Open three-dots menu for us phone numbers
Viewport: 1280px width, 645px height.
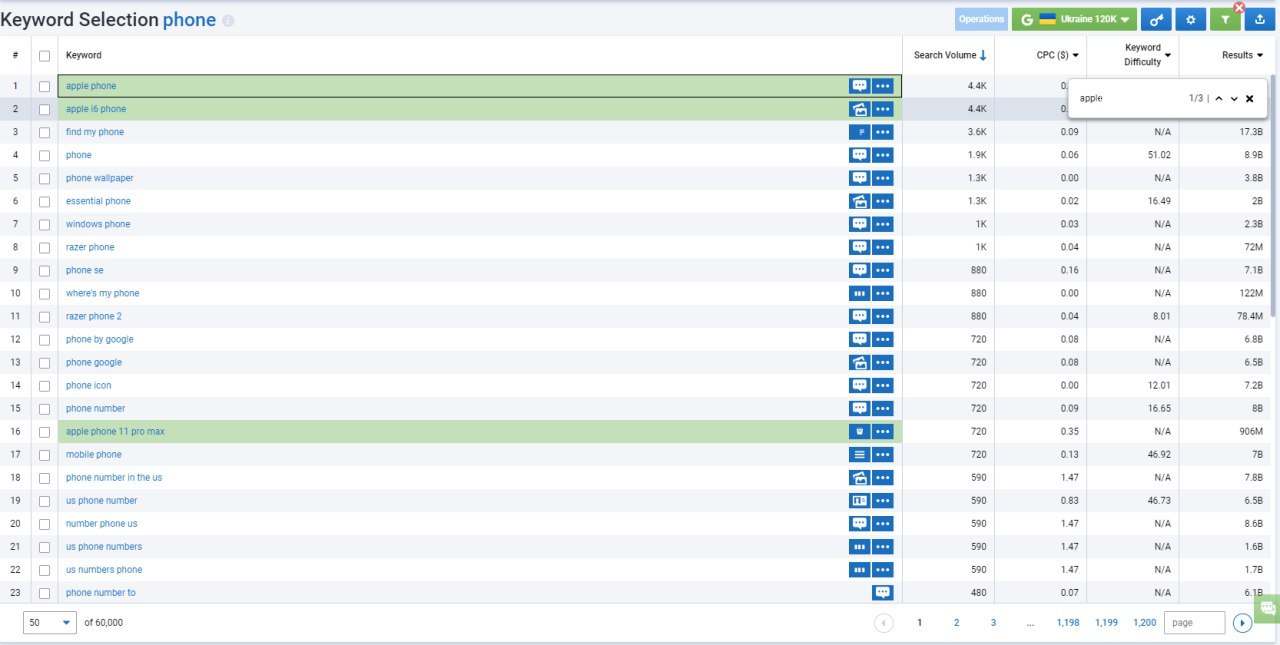[x=883, y=546]
